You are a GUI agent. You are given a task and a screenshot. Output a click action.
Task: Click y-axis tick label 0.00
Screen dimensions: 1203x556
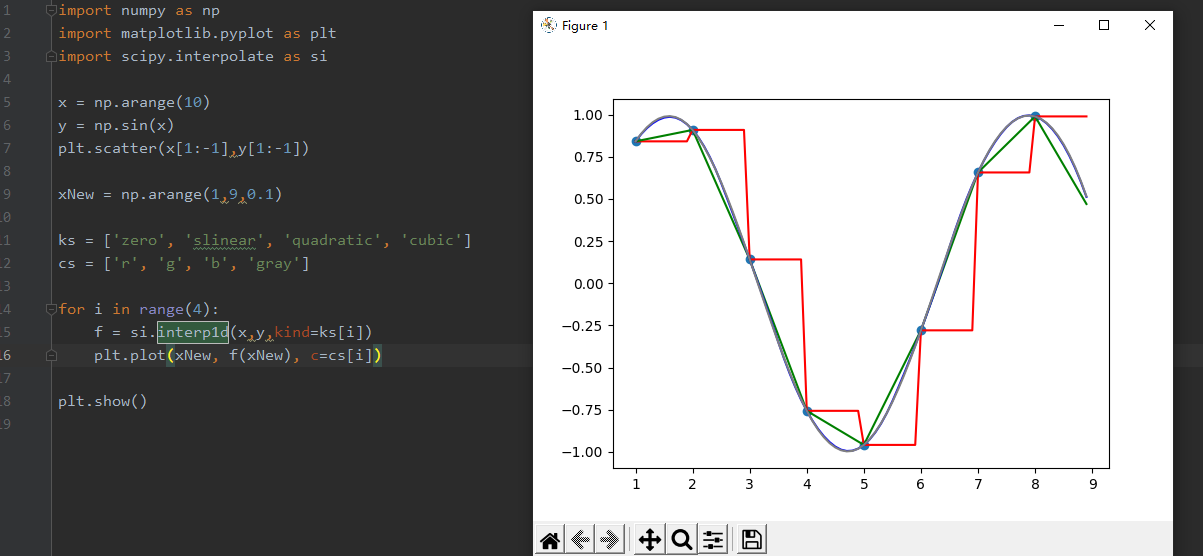[587, 283]
